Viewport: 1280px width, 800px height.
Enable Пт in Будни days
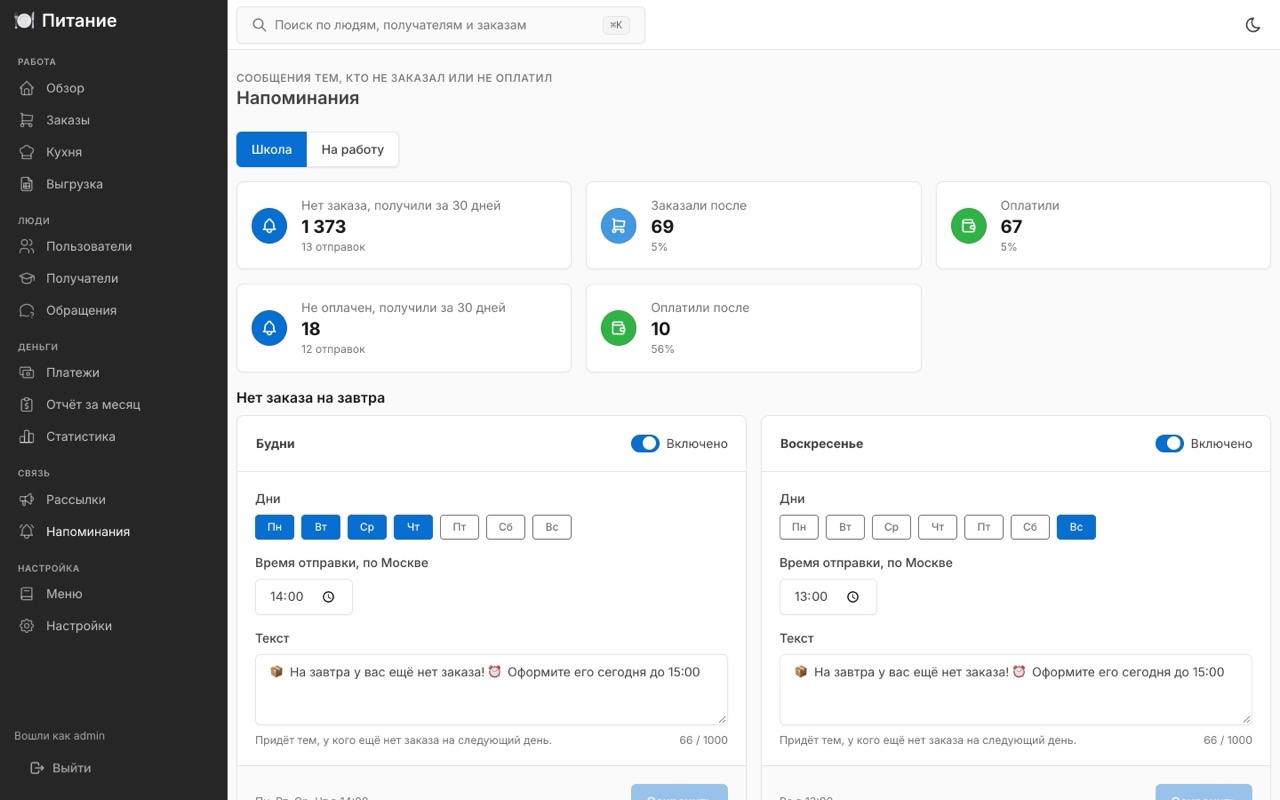pos(459,527)
